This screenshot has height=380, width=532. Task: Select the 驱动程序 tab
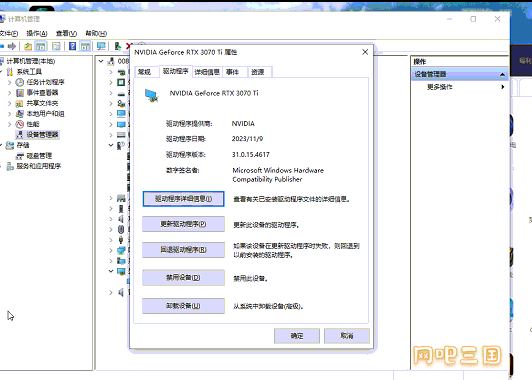point(175,71)
